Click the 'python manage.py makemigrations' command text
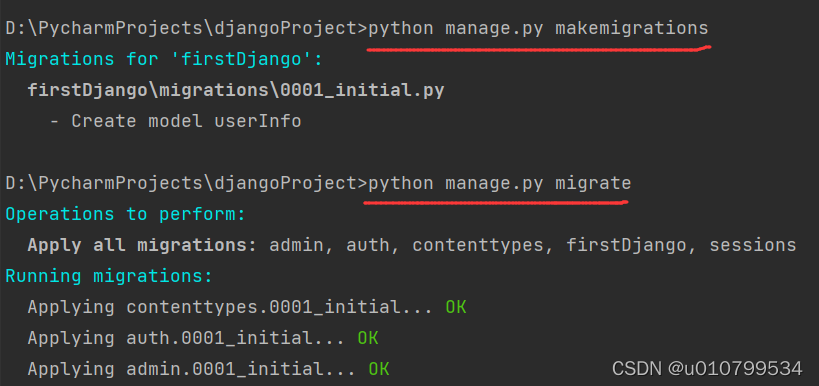This screenshot has height=386, width=819. click(539, 28)
